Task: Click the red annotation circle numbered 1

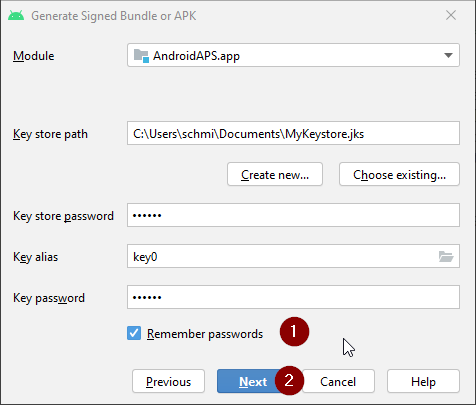Action: tap(294, 332)
